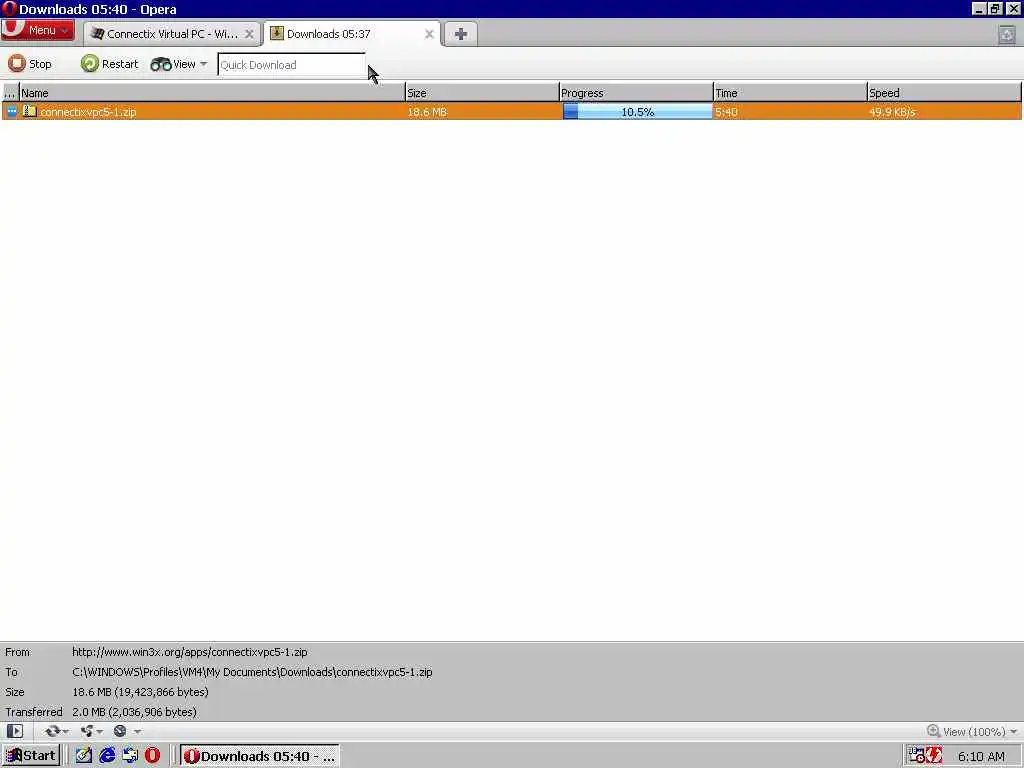Image resolution: width=1024 pixels, height=768 pixels.
Task: Minimize the Opera window
Action: pyautogui.click(x=978, y=8)
